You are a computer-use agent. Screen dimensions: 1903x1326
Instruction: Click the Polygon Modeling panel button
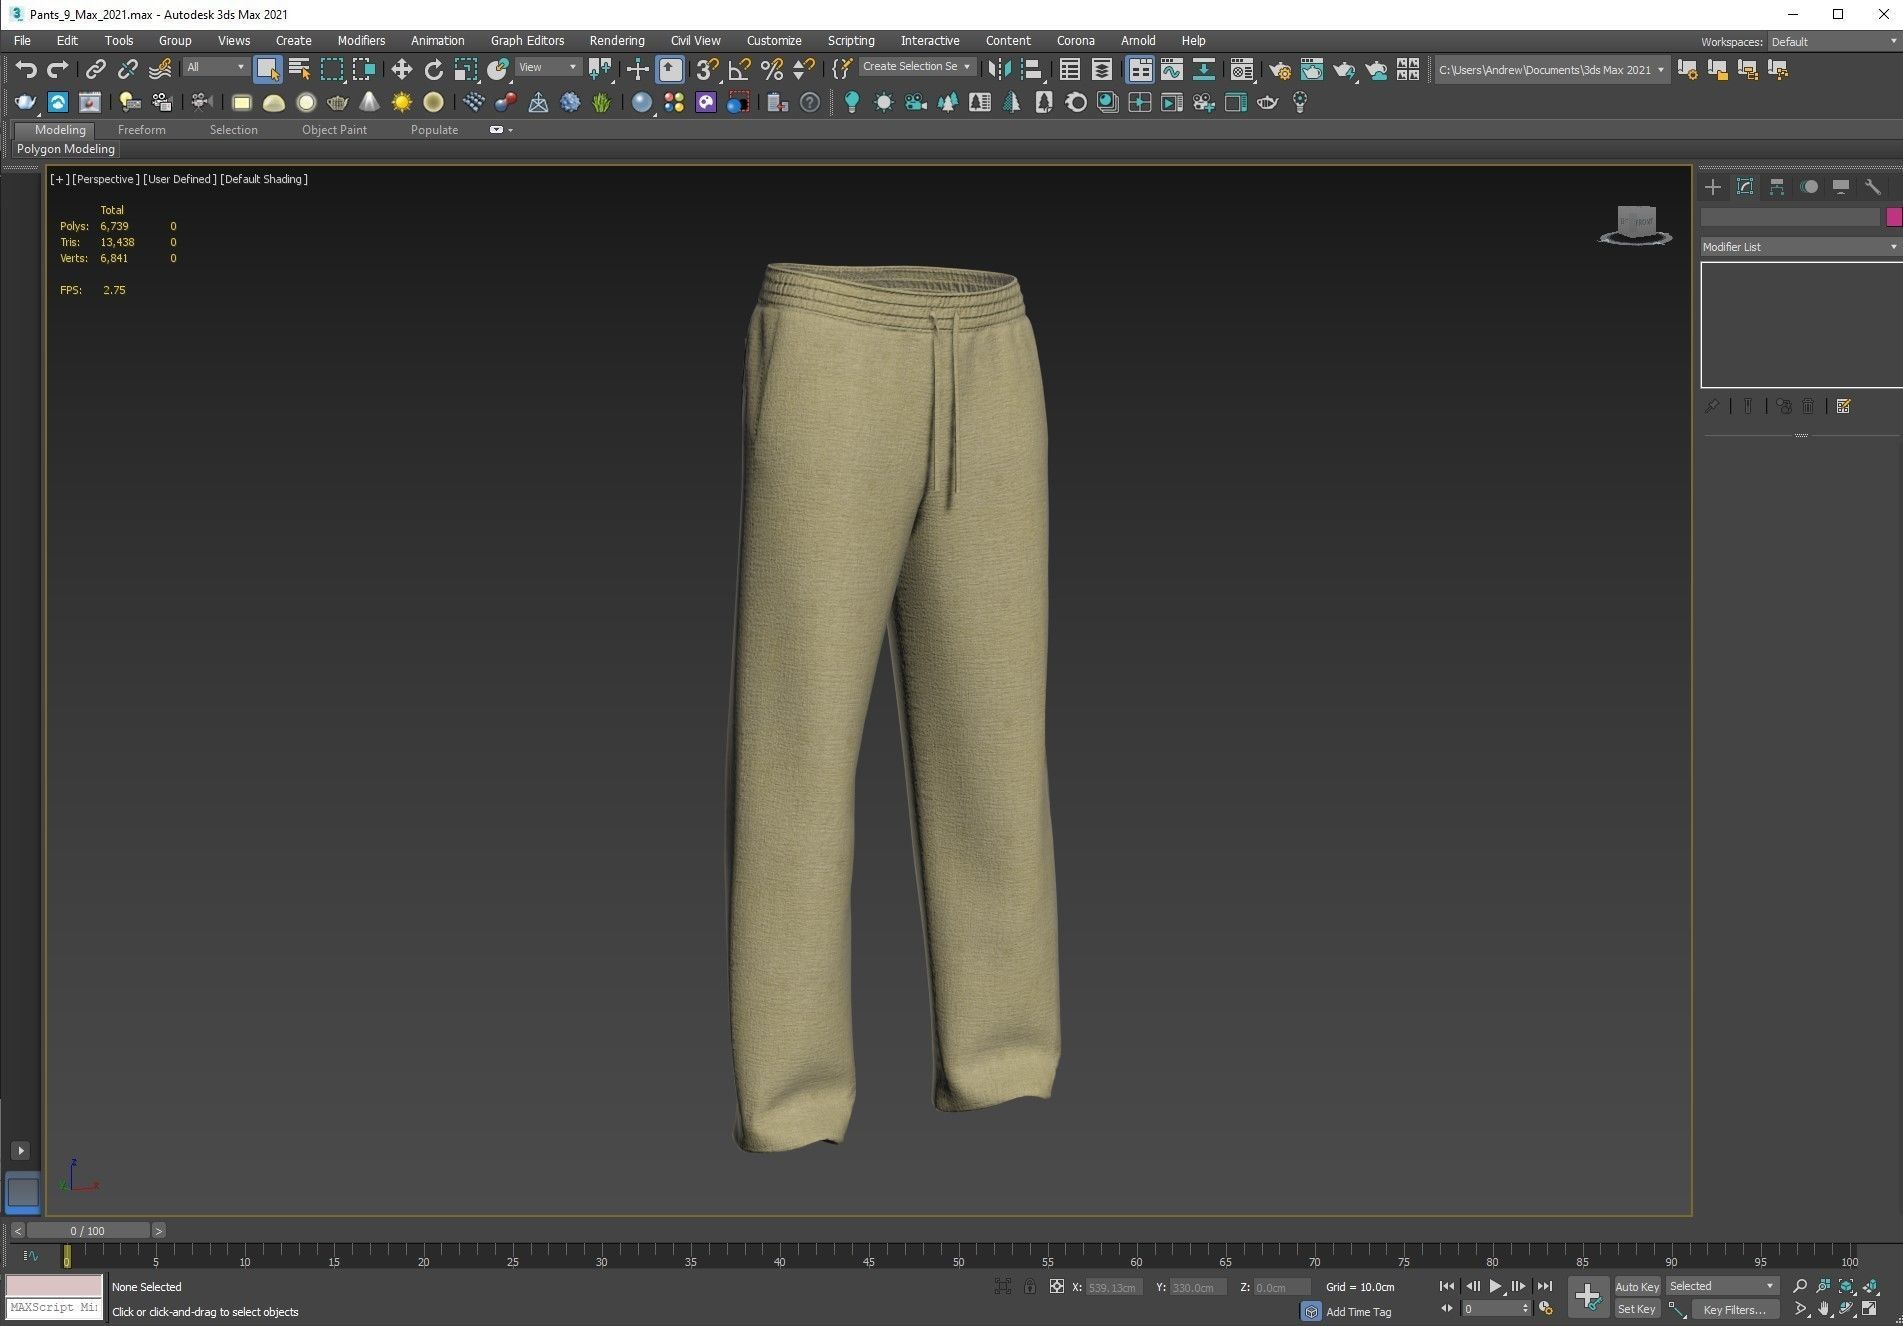(66, 149)
